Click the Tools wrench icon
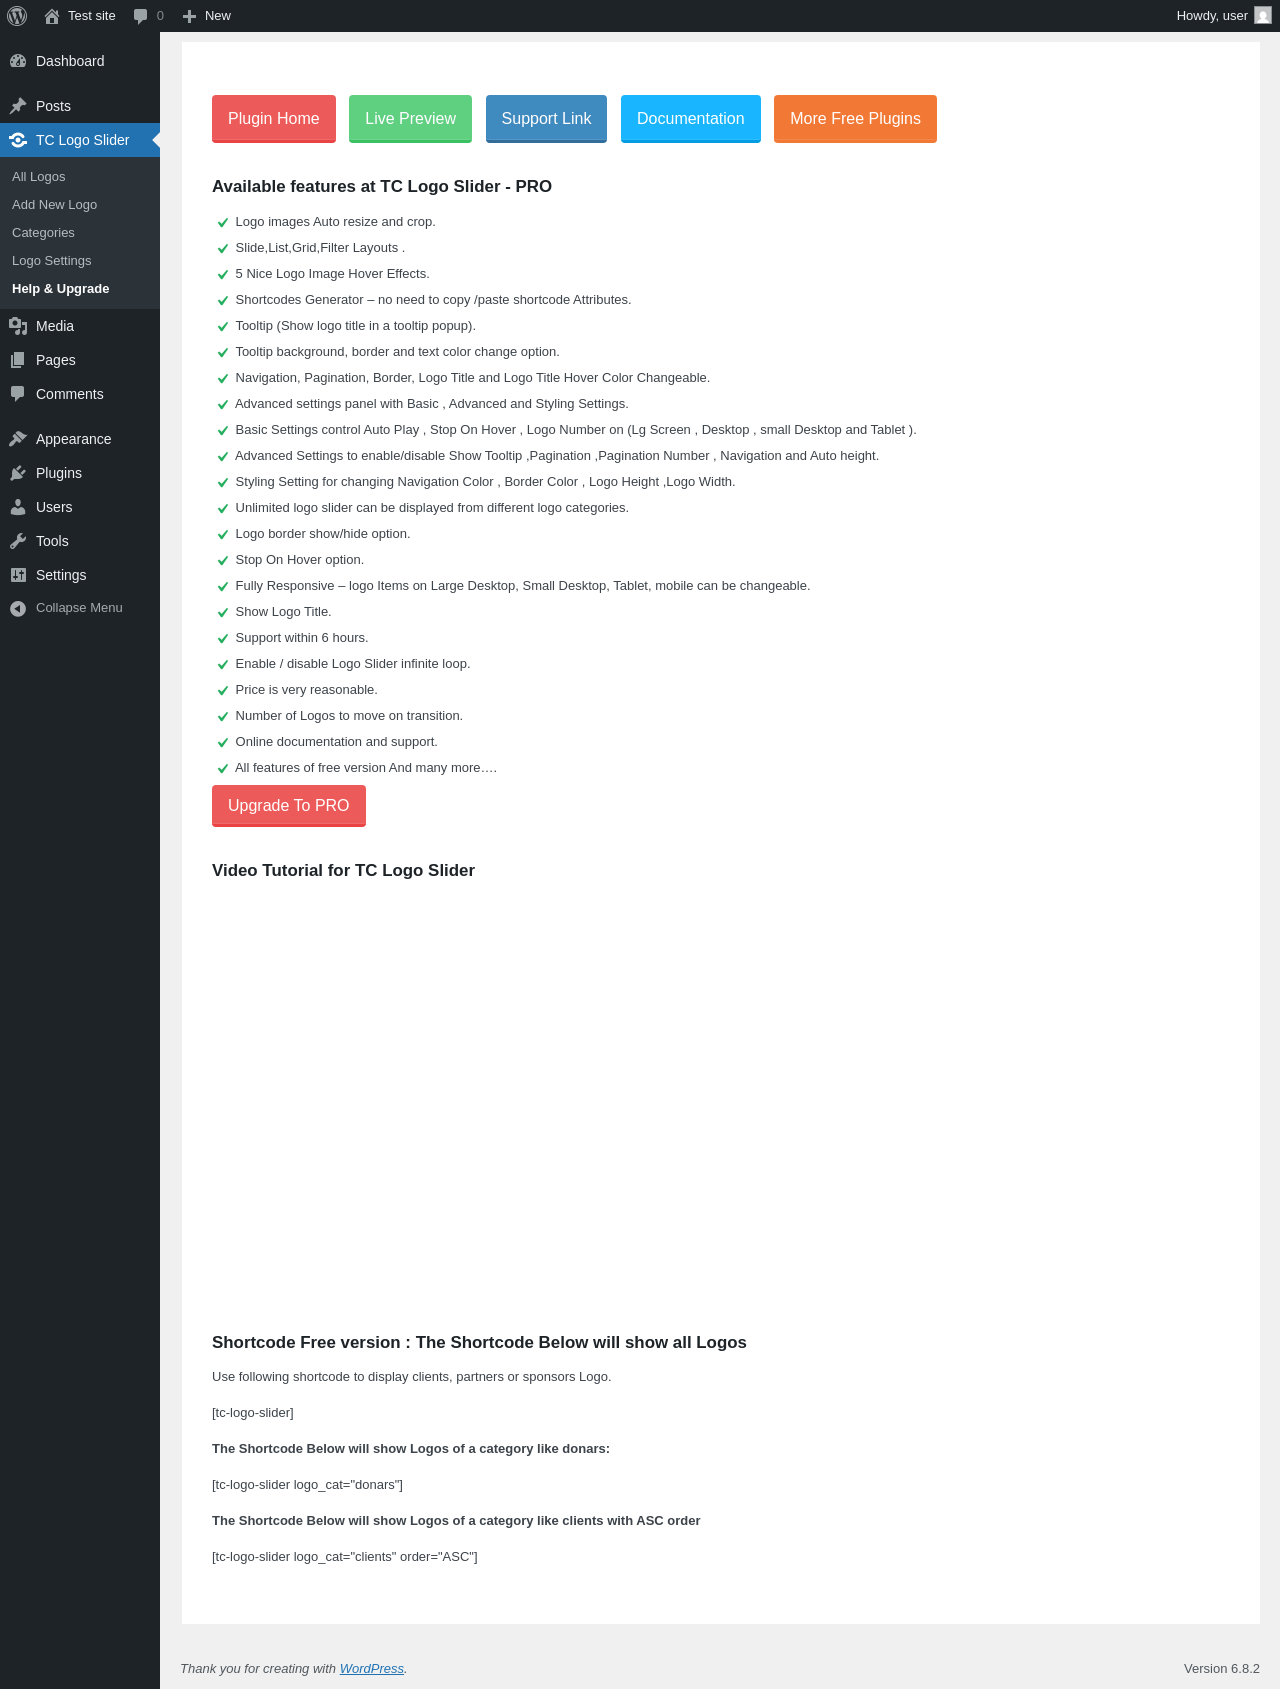This screenshot has height=1689, width=1280. point(18,541)
